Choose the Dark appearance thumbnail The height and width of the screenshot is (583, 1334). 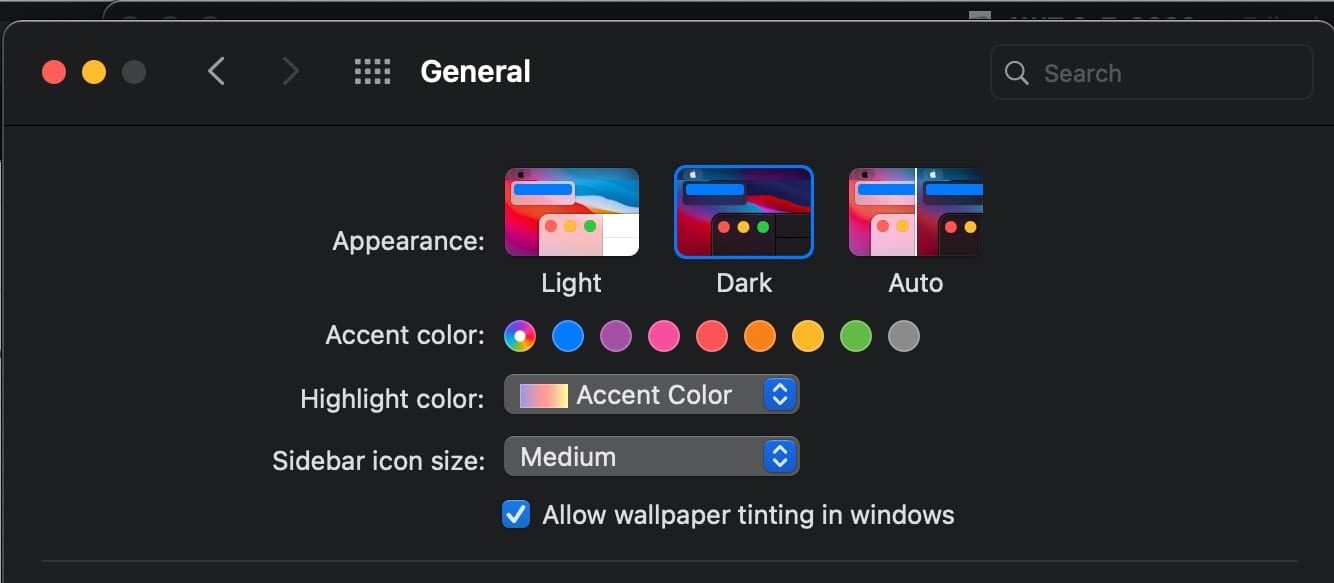click(744, 212)
